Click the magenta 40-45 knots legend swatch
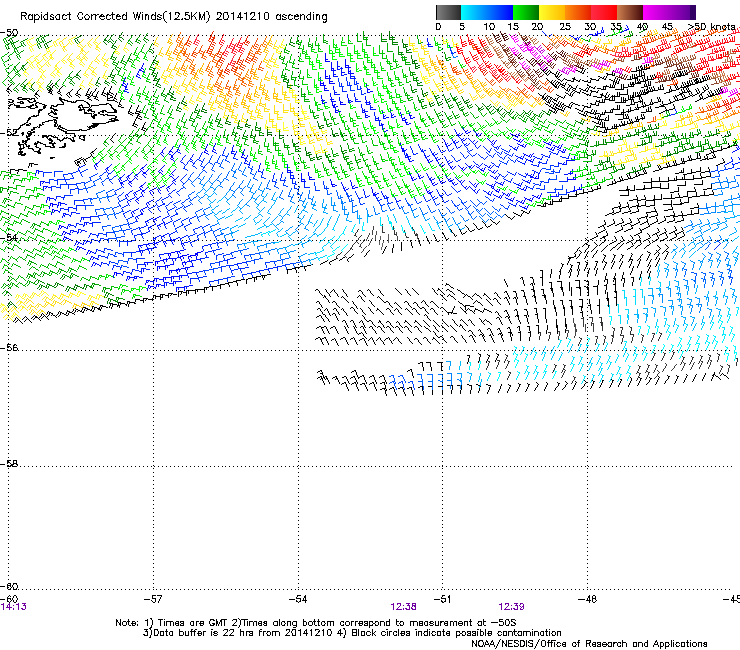 [x=656, y=12]
